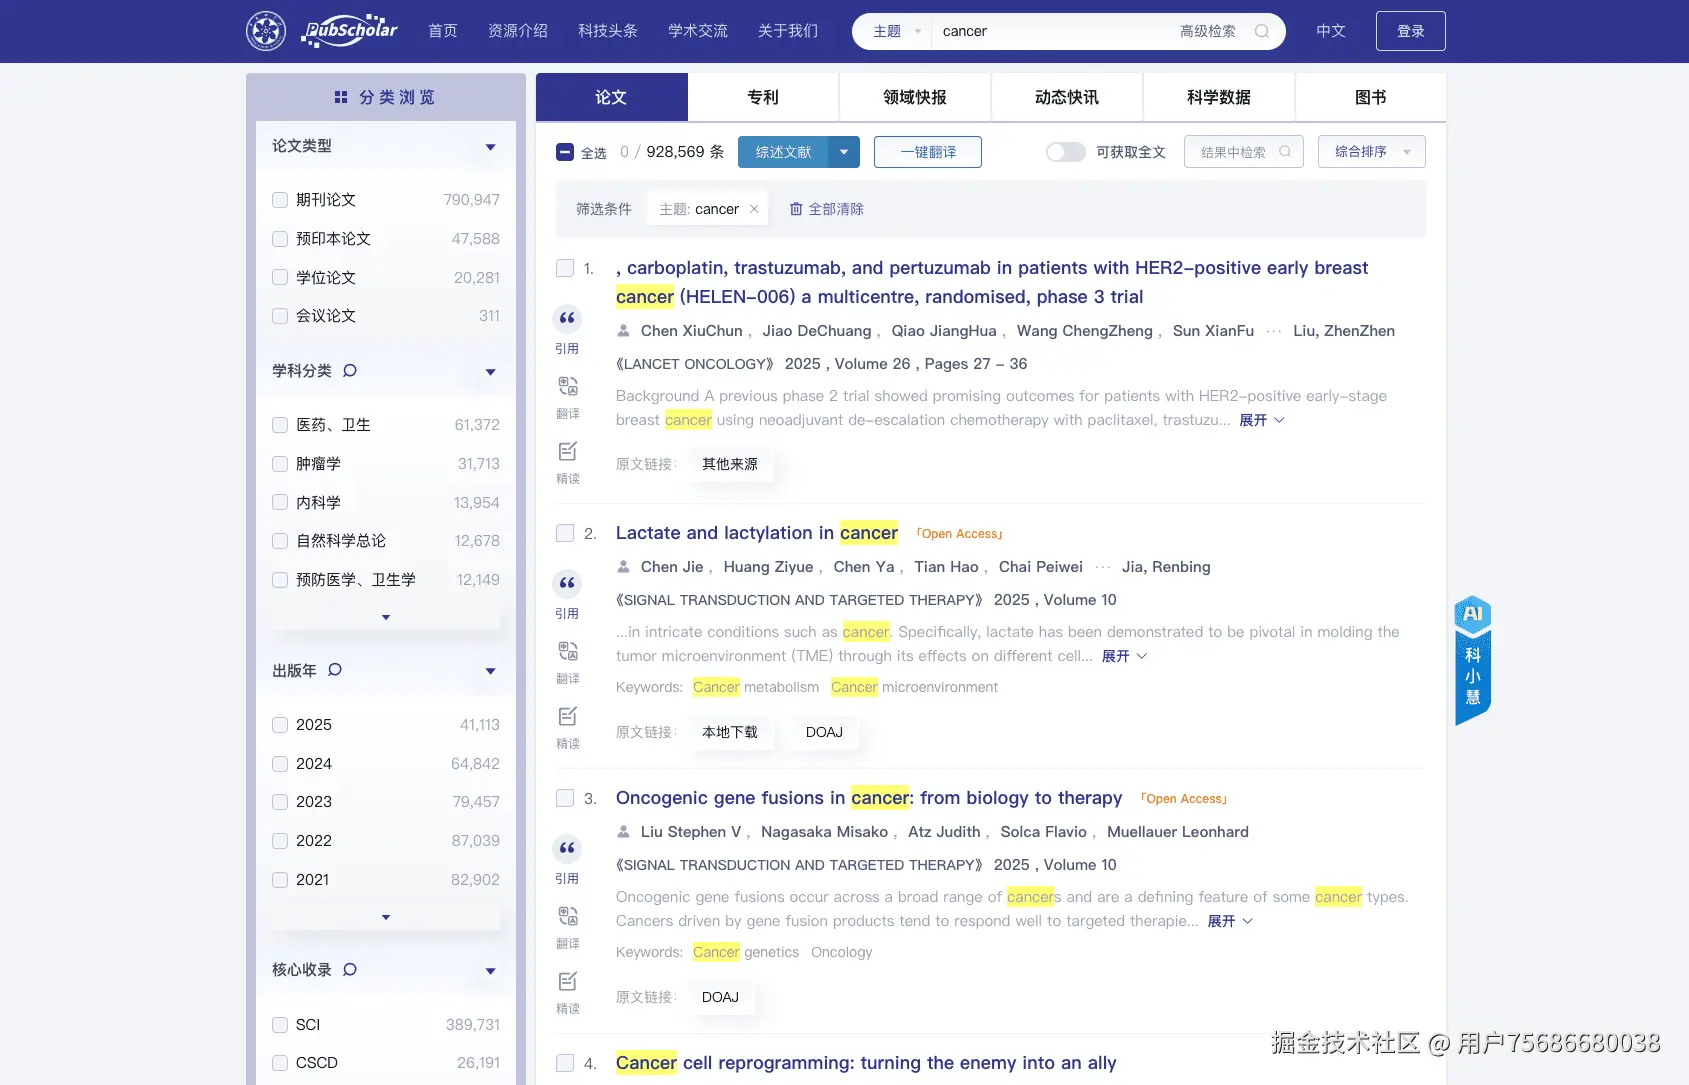The image size is (1689, 1085).
Task: Open title 'Lactate and lactylation in cancer'
Action: pyautogui.click(x=757, y=533)
